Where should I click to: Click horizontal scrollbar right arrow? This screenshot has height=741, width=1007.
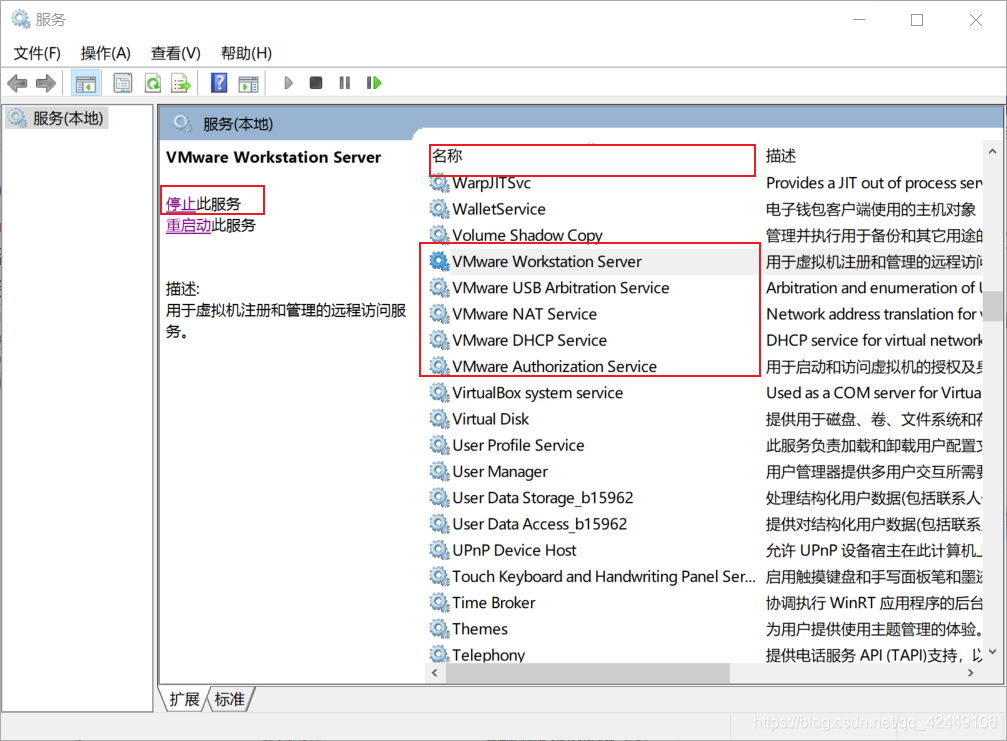pyautogui.click(x=970, y=673)
